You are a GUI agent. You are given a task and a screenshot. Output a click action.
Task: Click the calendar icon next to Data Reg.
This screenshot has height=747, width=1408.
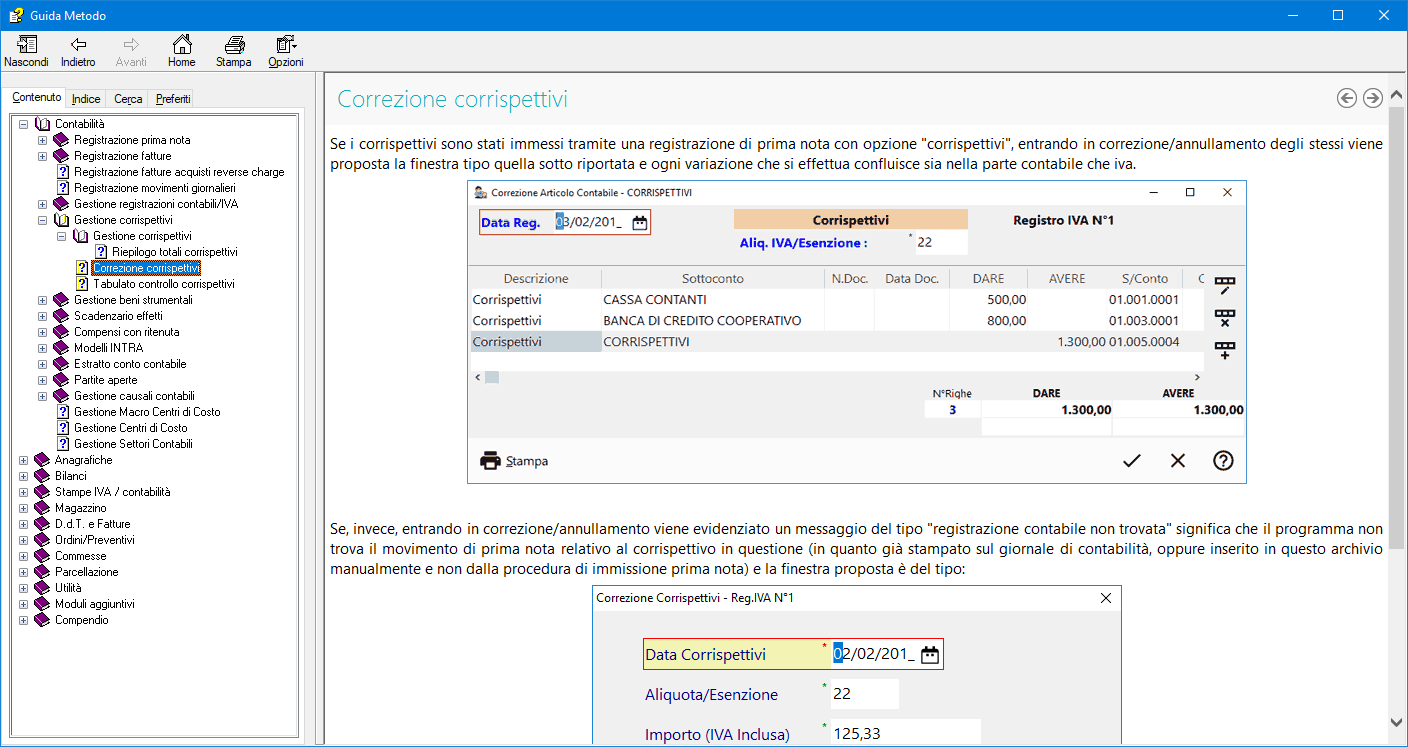pyautogui.click(x=640, y=223)
